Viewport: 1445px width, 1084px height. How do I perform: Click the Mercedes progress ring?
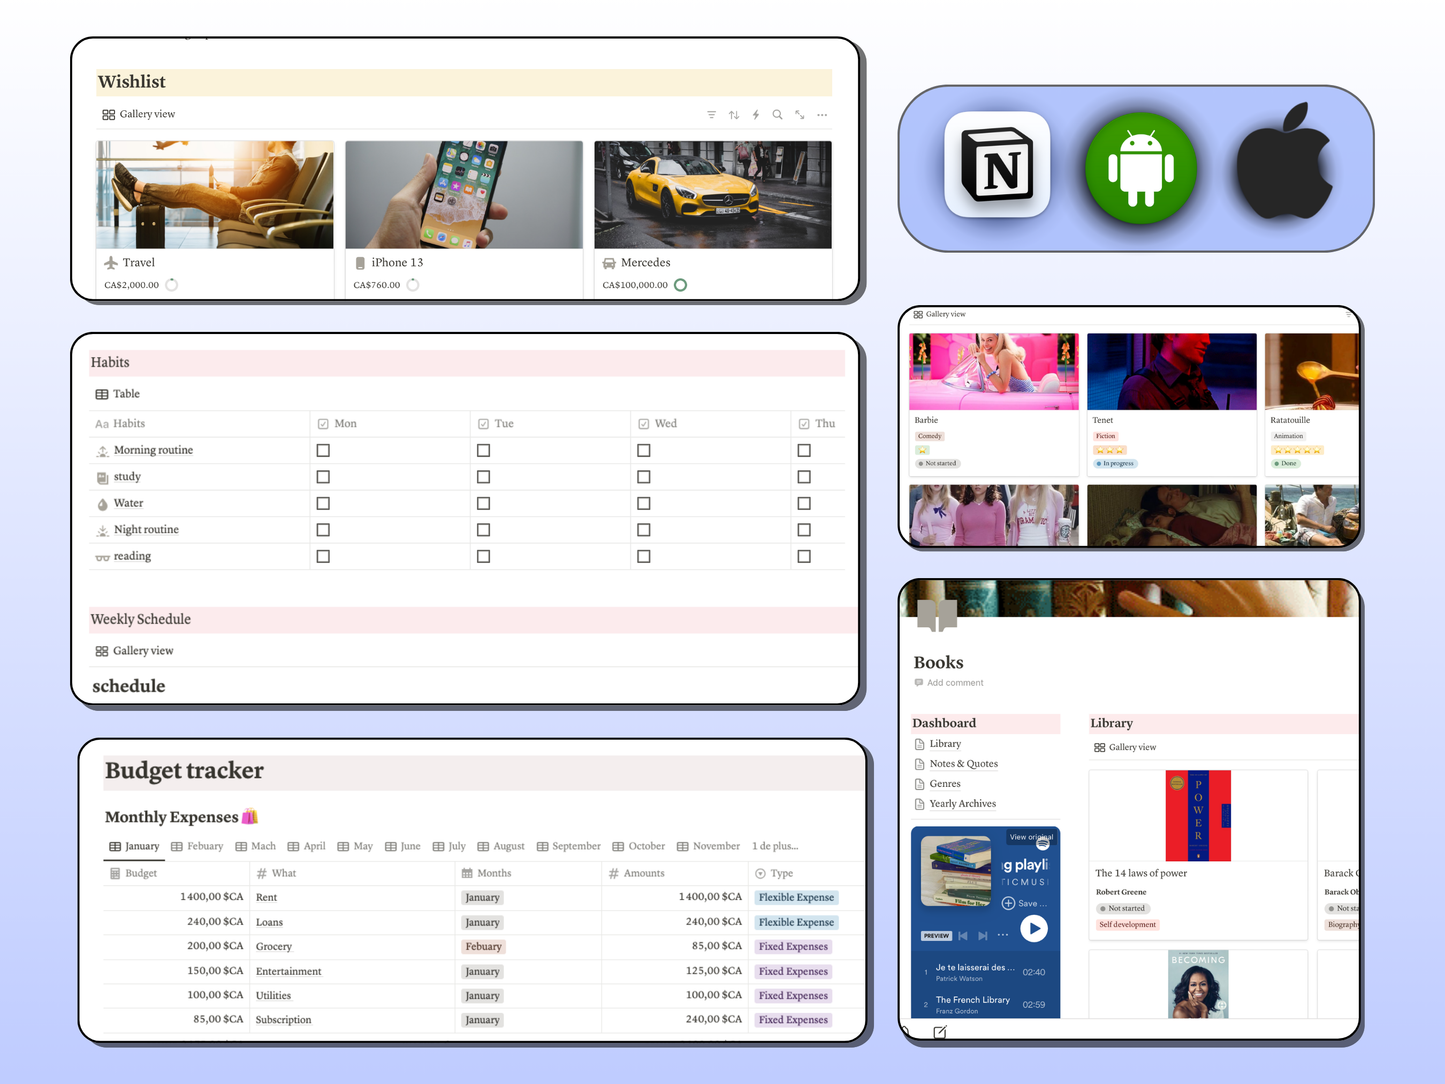[x=681, y=285]
